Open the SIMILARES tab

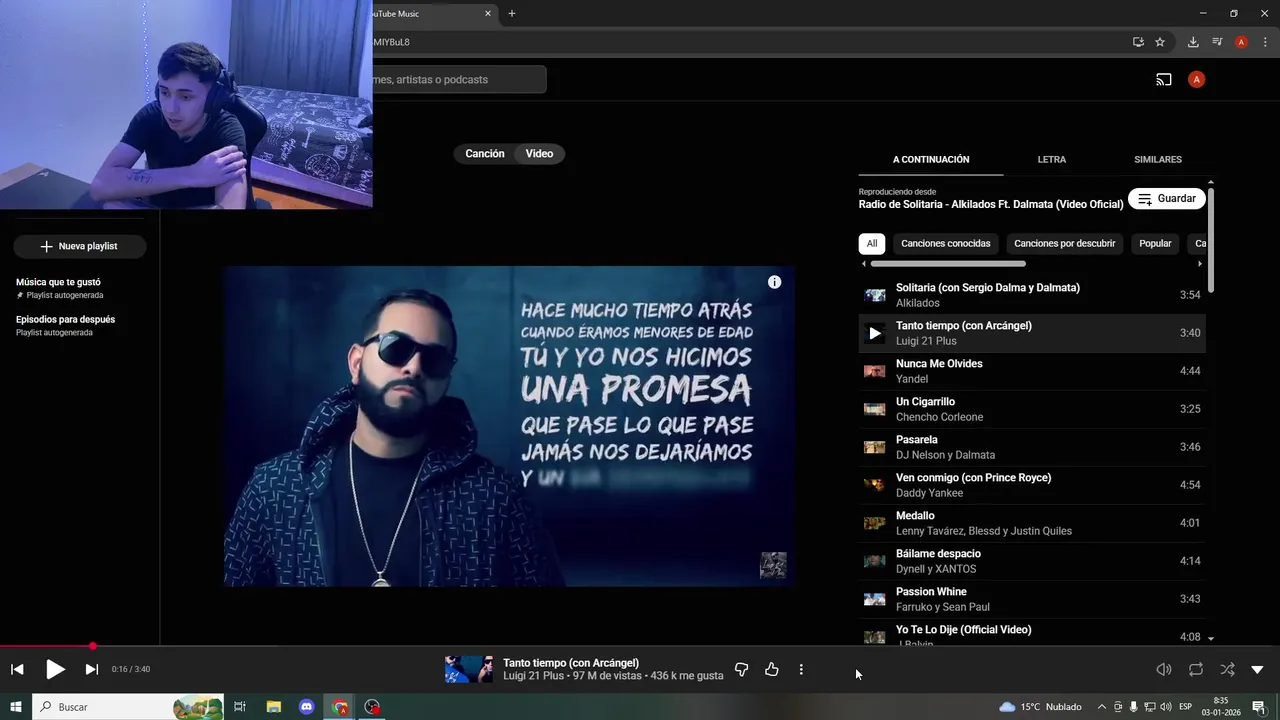(x=1158, y=160)
